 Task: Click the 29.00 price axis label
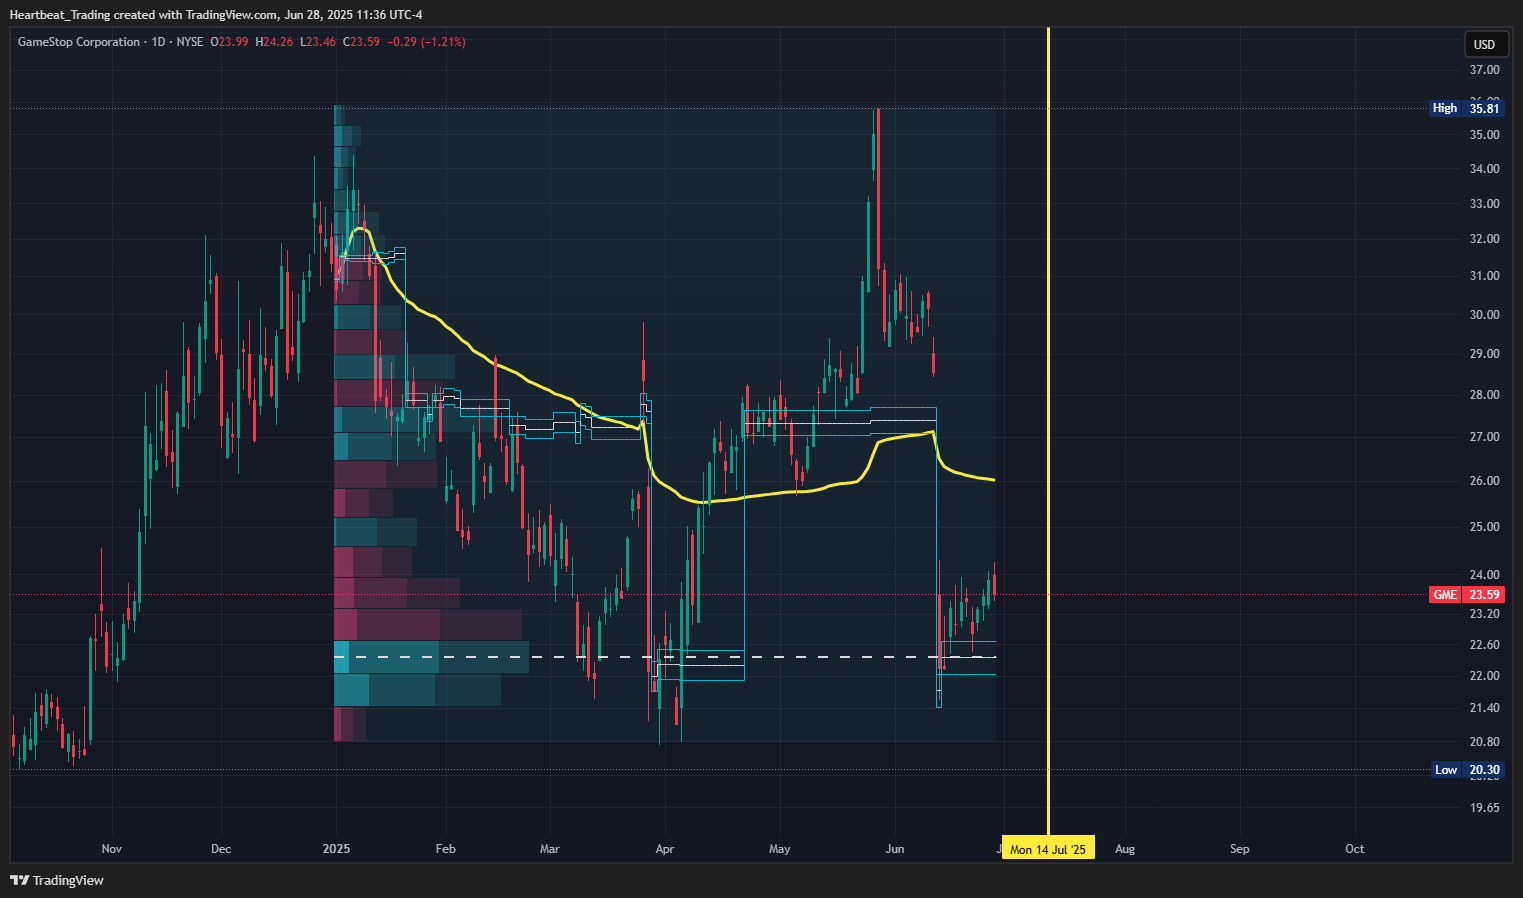click(1484, 354)
